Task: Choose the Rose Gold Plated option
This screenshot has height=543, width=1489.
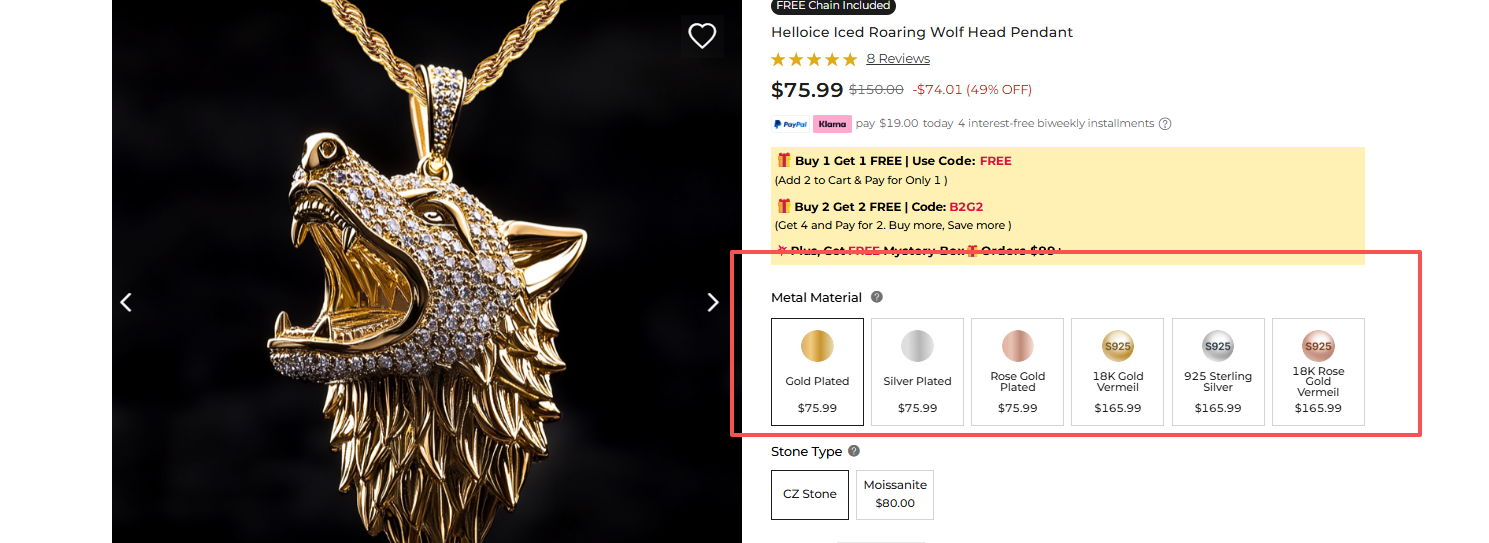Action: coord(1017,372)
